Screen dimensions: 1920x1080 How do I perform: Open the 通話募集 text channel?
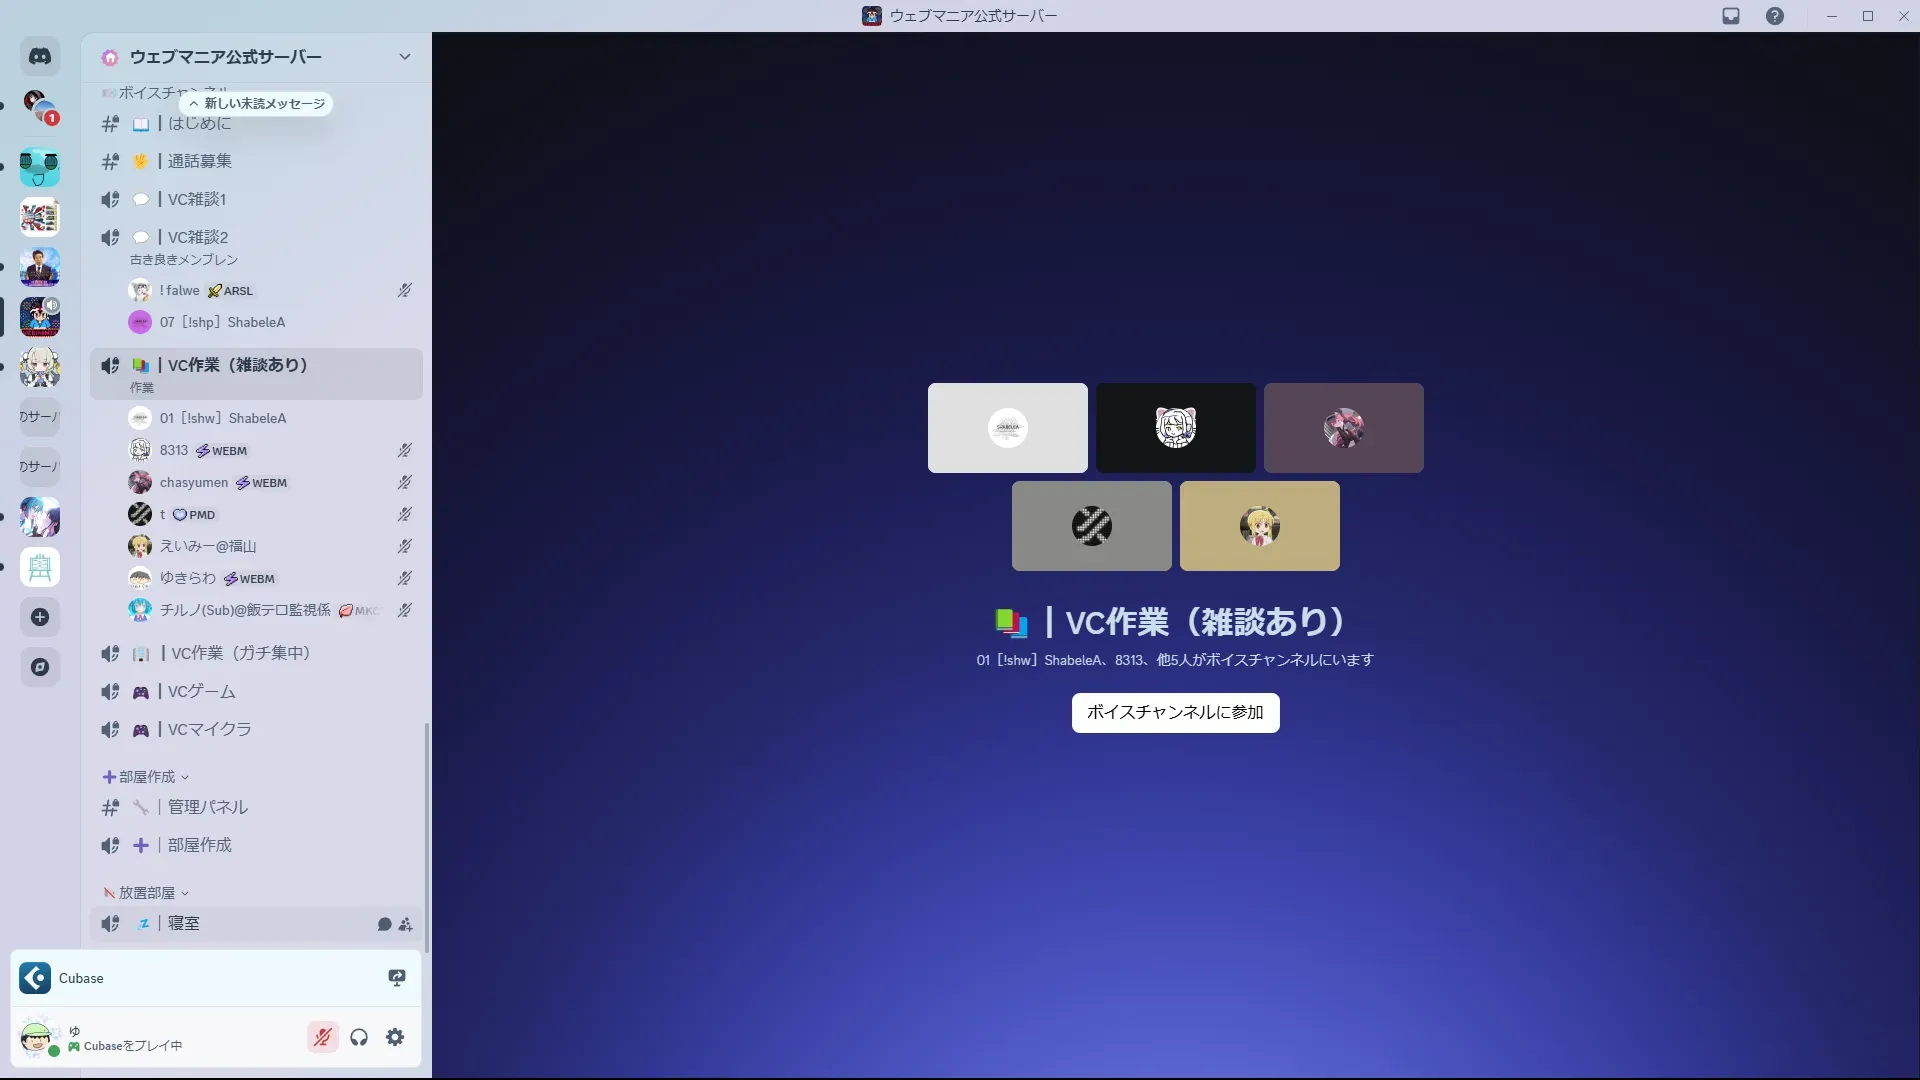(199, 161)
